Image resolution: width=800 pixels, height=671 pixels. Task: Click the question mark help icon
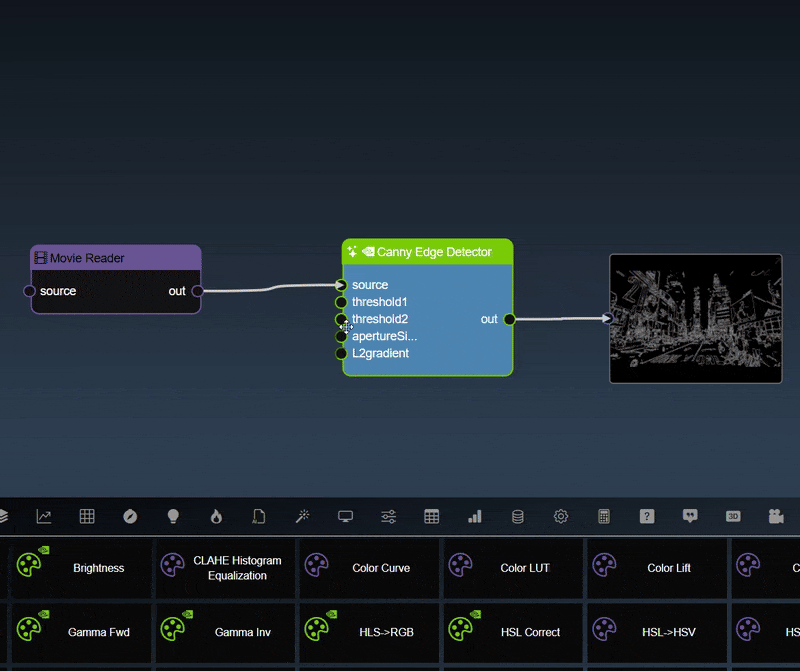tap(647, 516)
